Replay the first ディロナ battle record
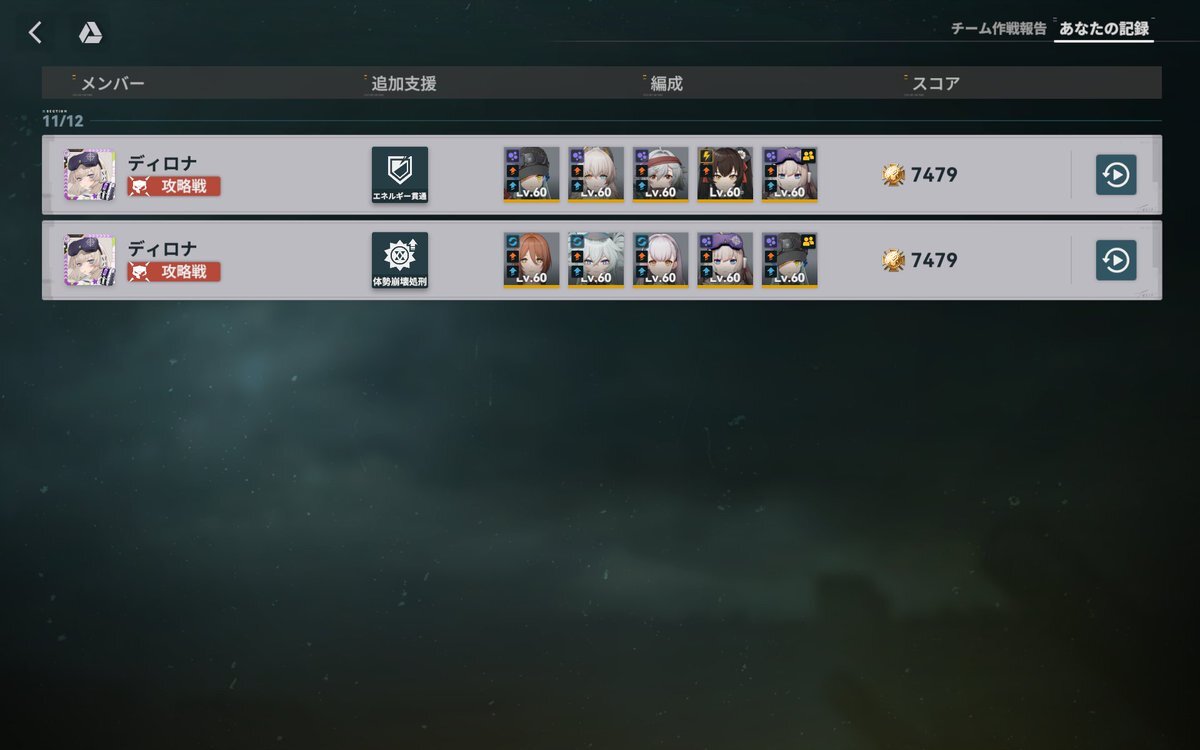Screen dimensions: 1200x750 pyautogui.click(x=1116, y=175)
